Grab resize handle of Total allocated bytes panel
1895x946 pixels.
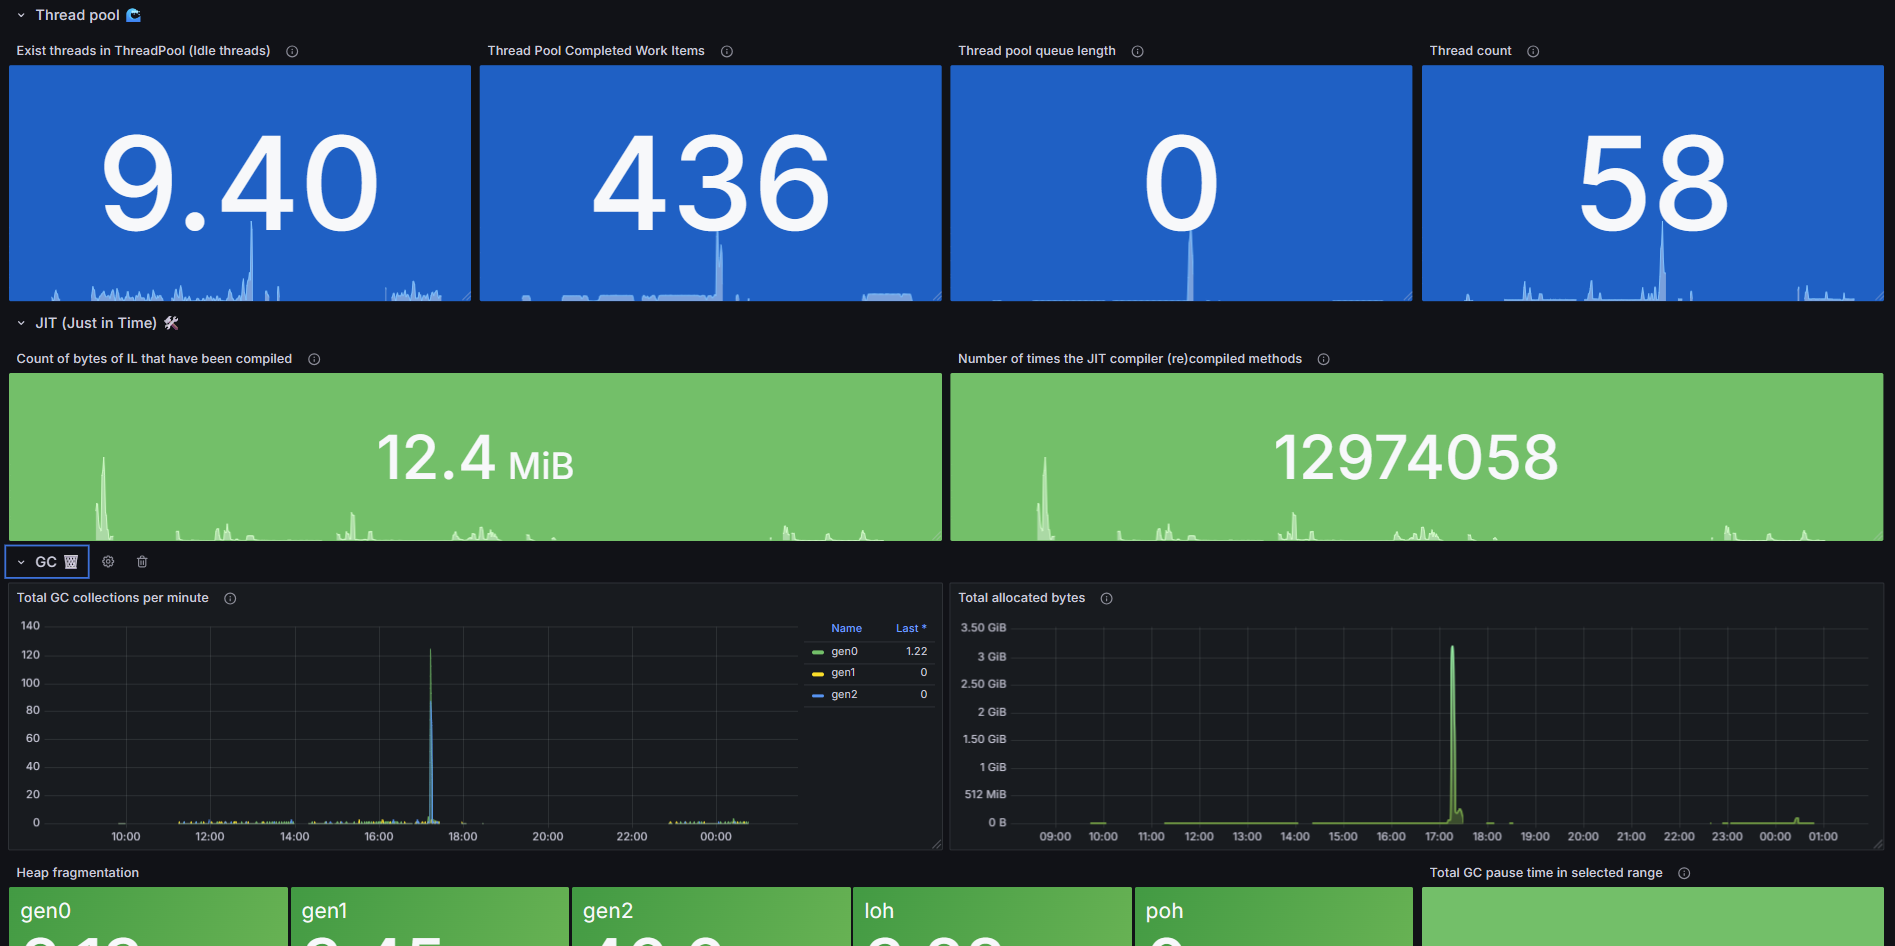1878,845
